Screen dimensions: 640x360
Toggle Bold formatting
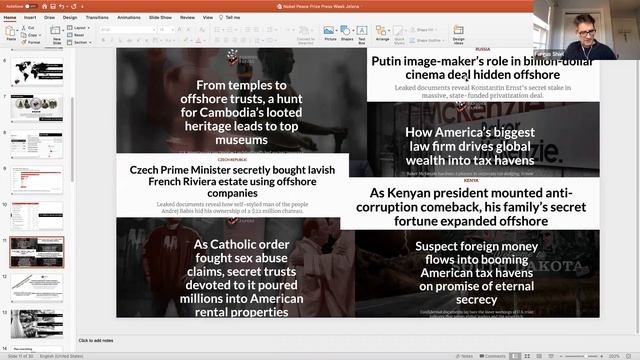pyautogui.click(x=103, y=40)
